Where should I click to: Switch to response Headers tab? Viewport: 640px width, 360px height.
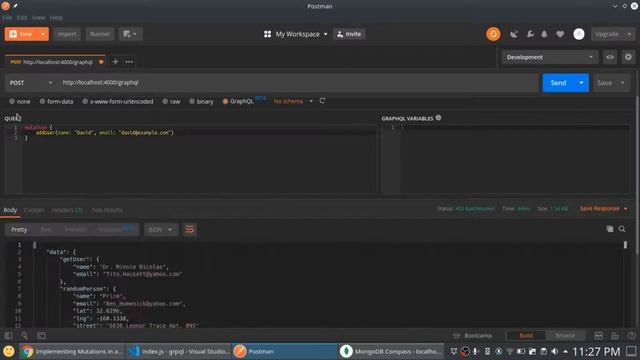point(67,210)
